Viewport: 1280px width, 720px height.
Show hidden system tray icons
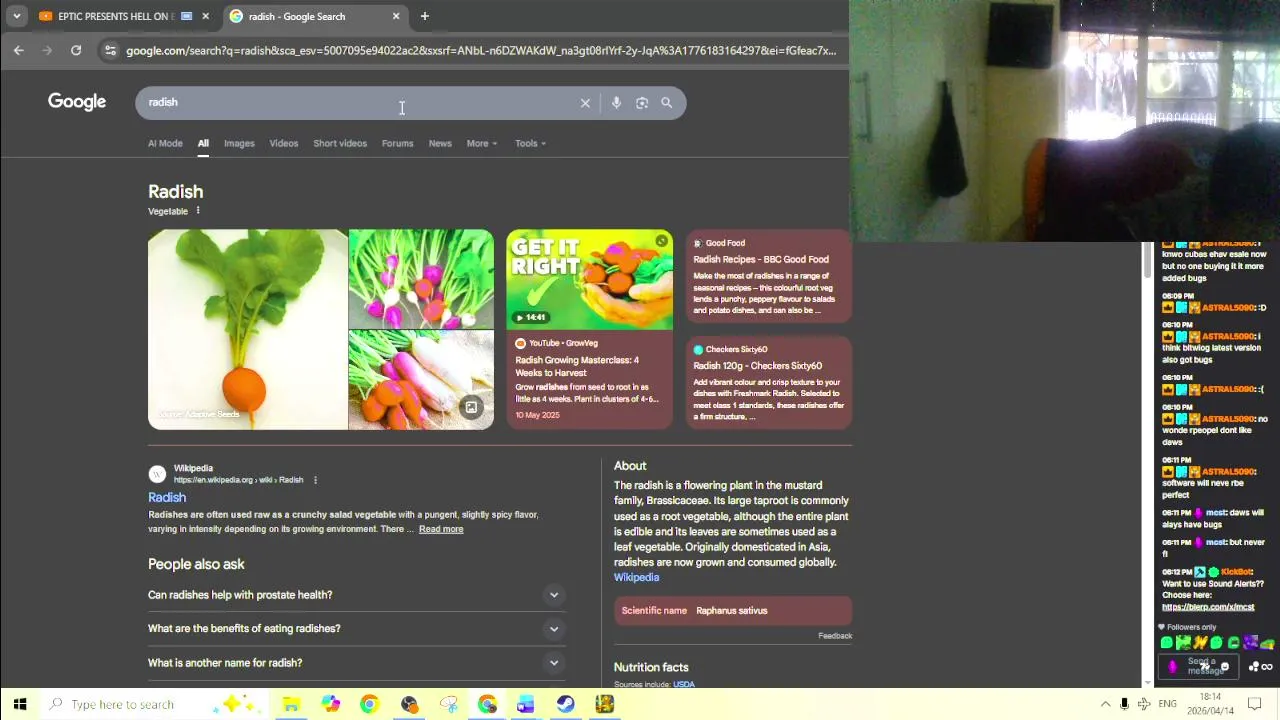[1105, 704]
